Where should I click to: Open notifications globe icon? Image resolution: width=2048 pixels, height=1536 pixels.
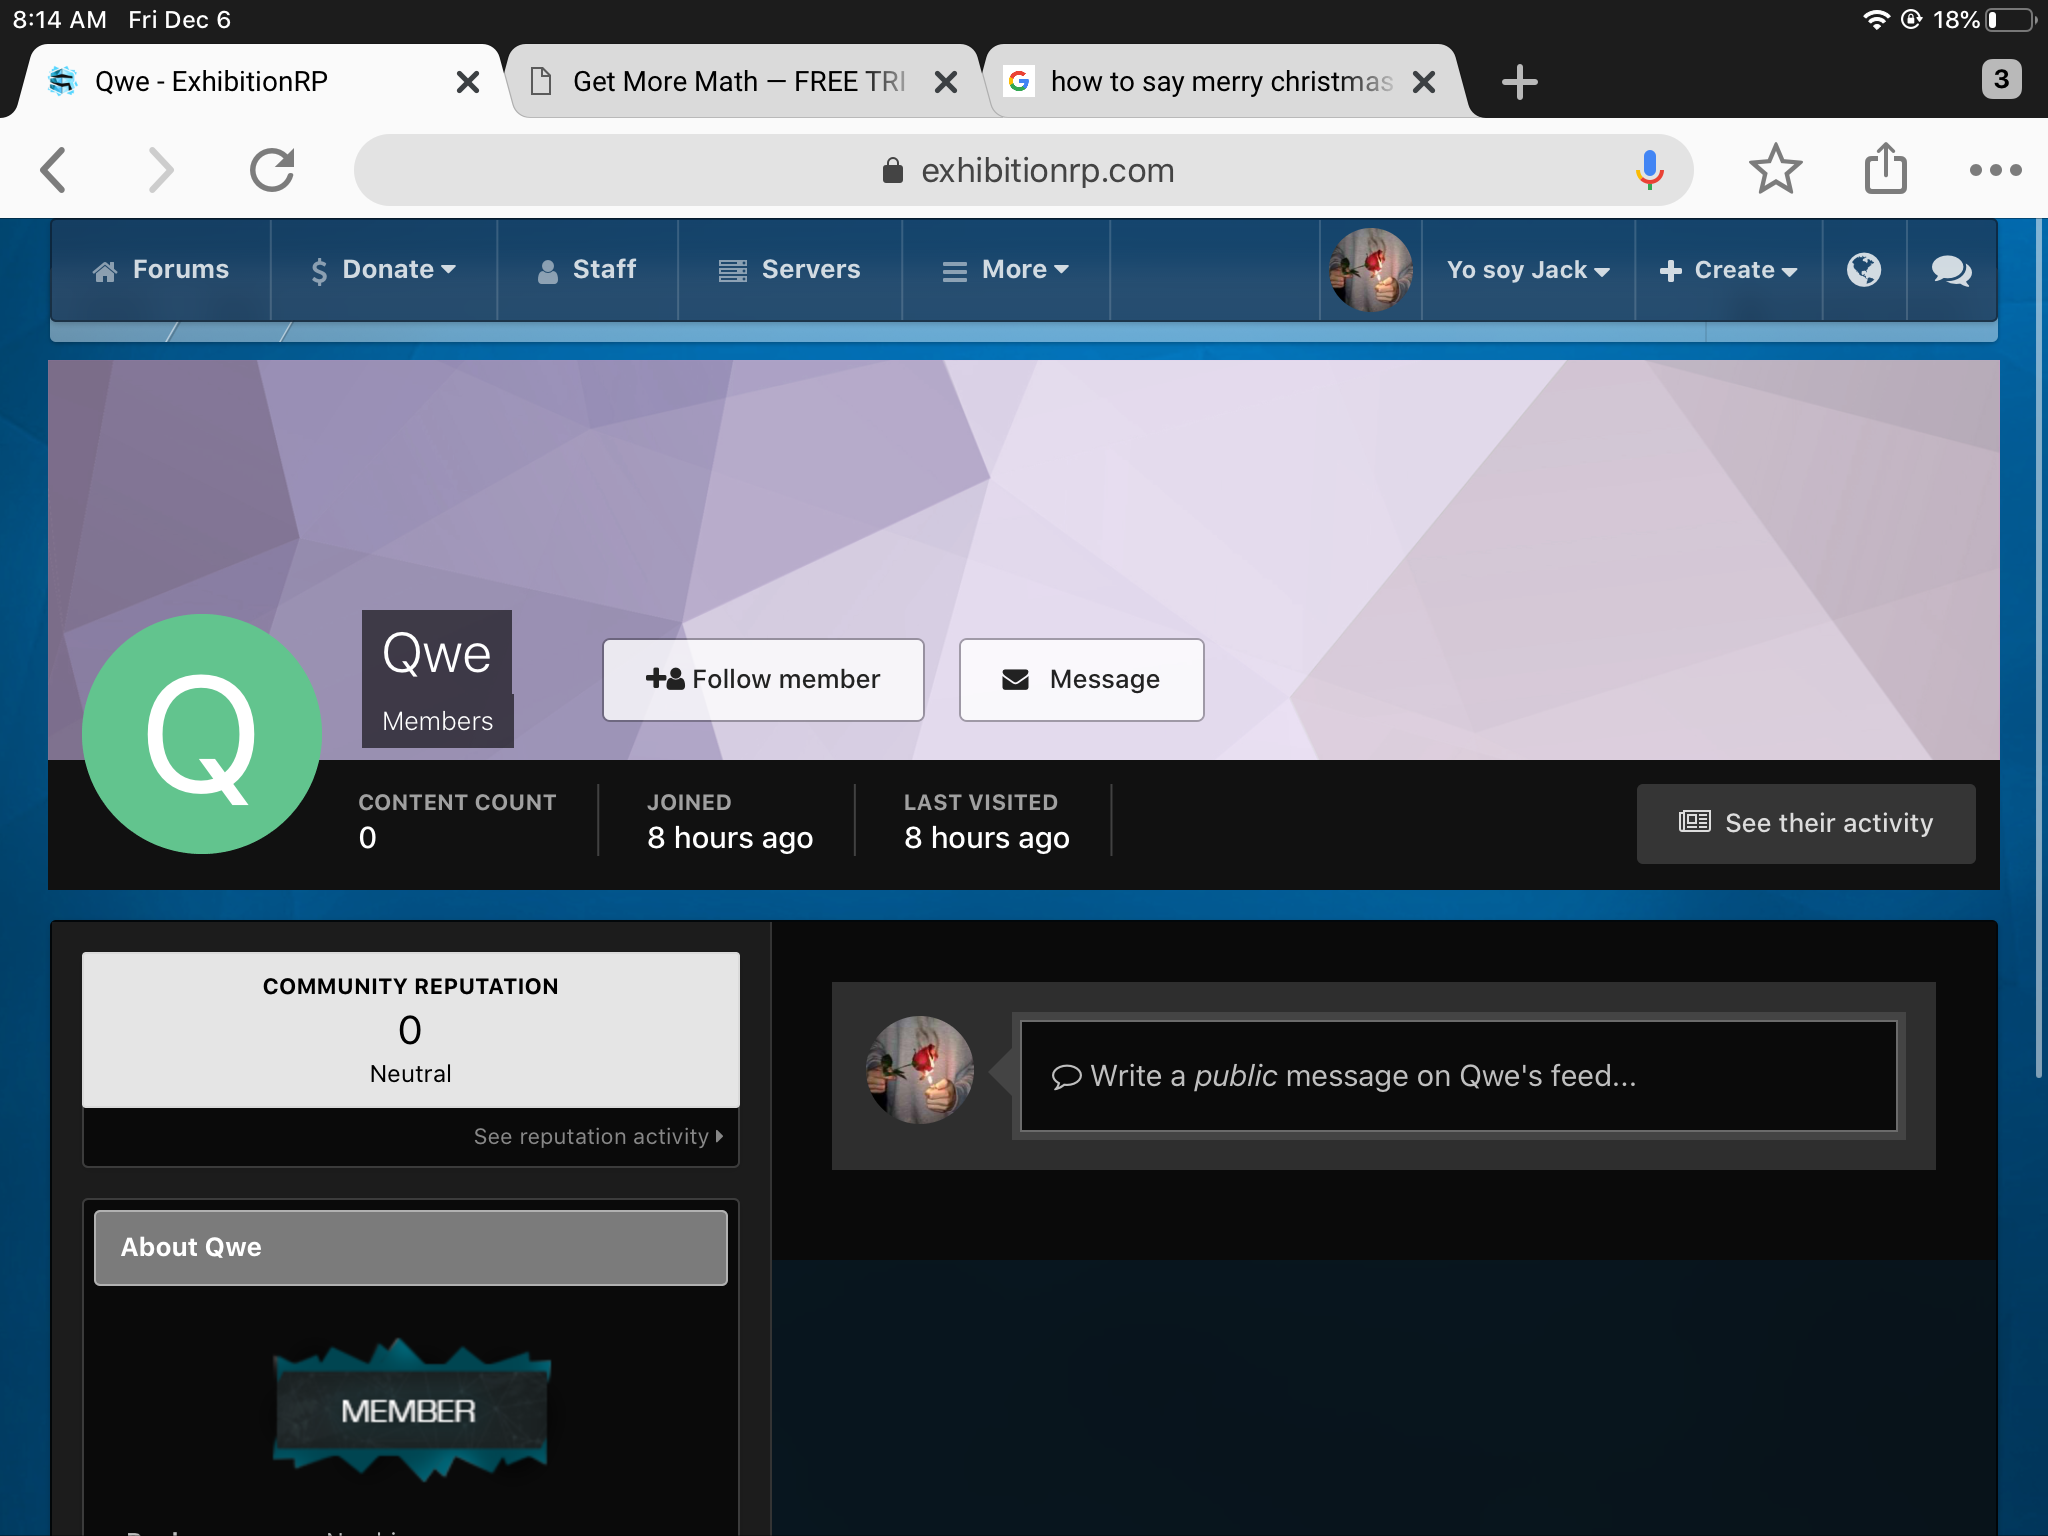coord(1864,270)
